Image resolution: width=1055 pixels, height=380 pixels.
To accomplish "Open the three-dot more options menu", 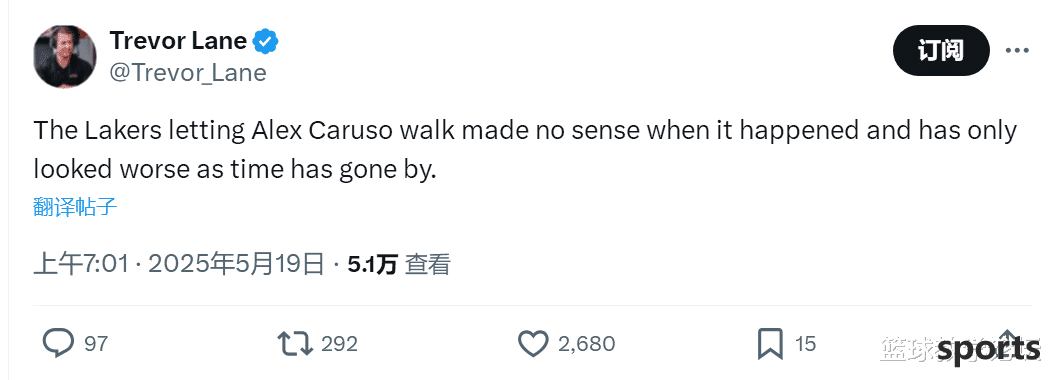I will tap(1017, 50).
